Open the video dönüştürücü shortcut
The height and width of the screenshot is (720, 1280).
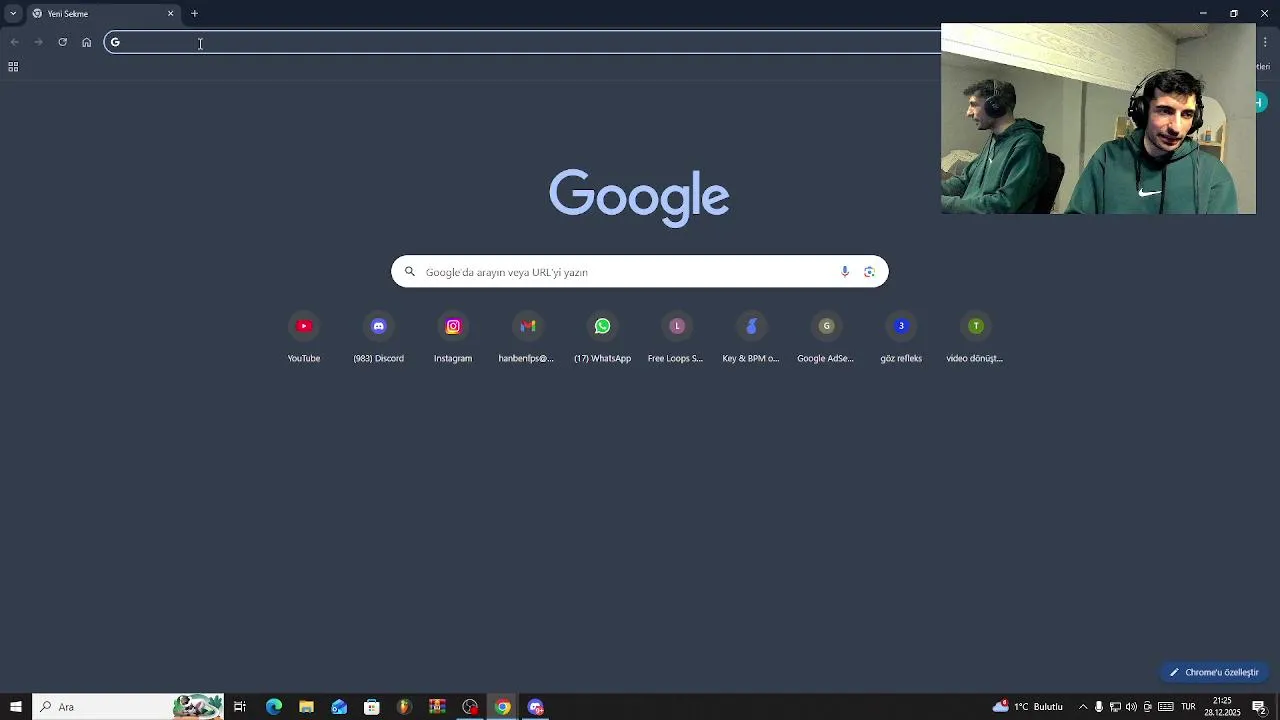975,338
